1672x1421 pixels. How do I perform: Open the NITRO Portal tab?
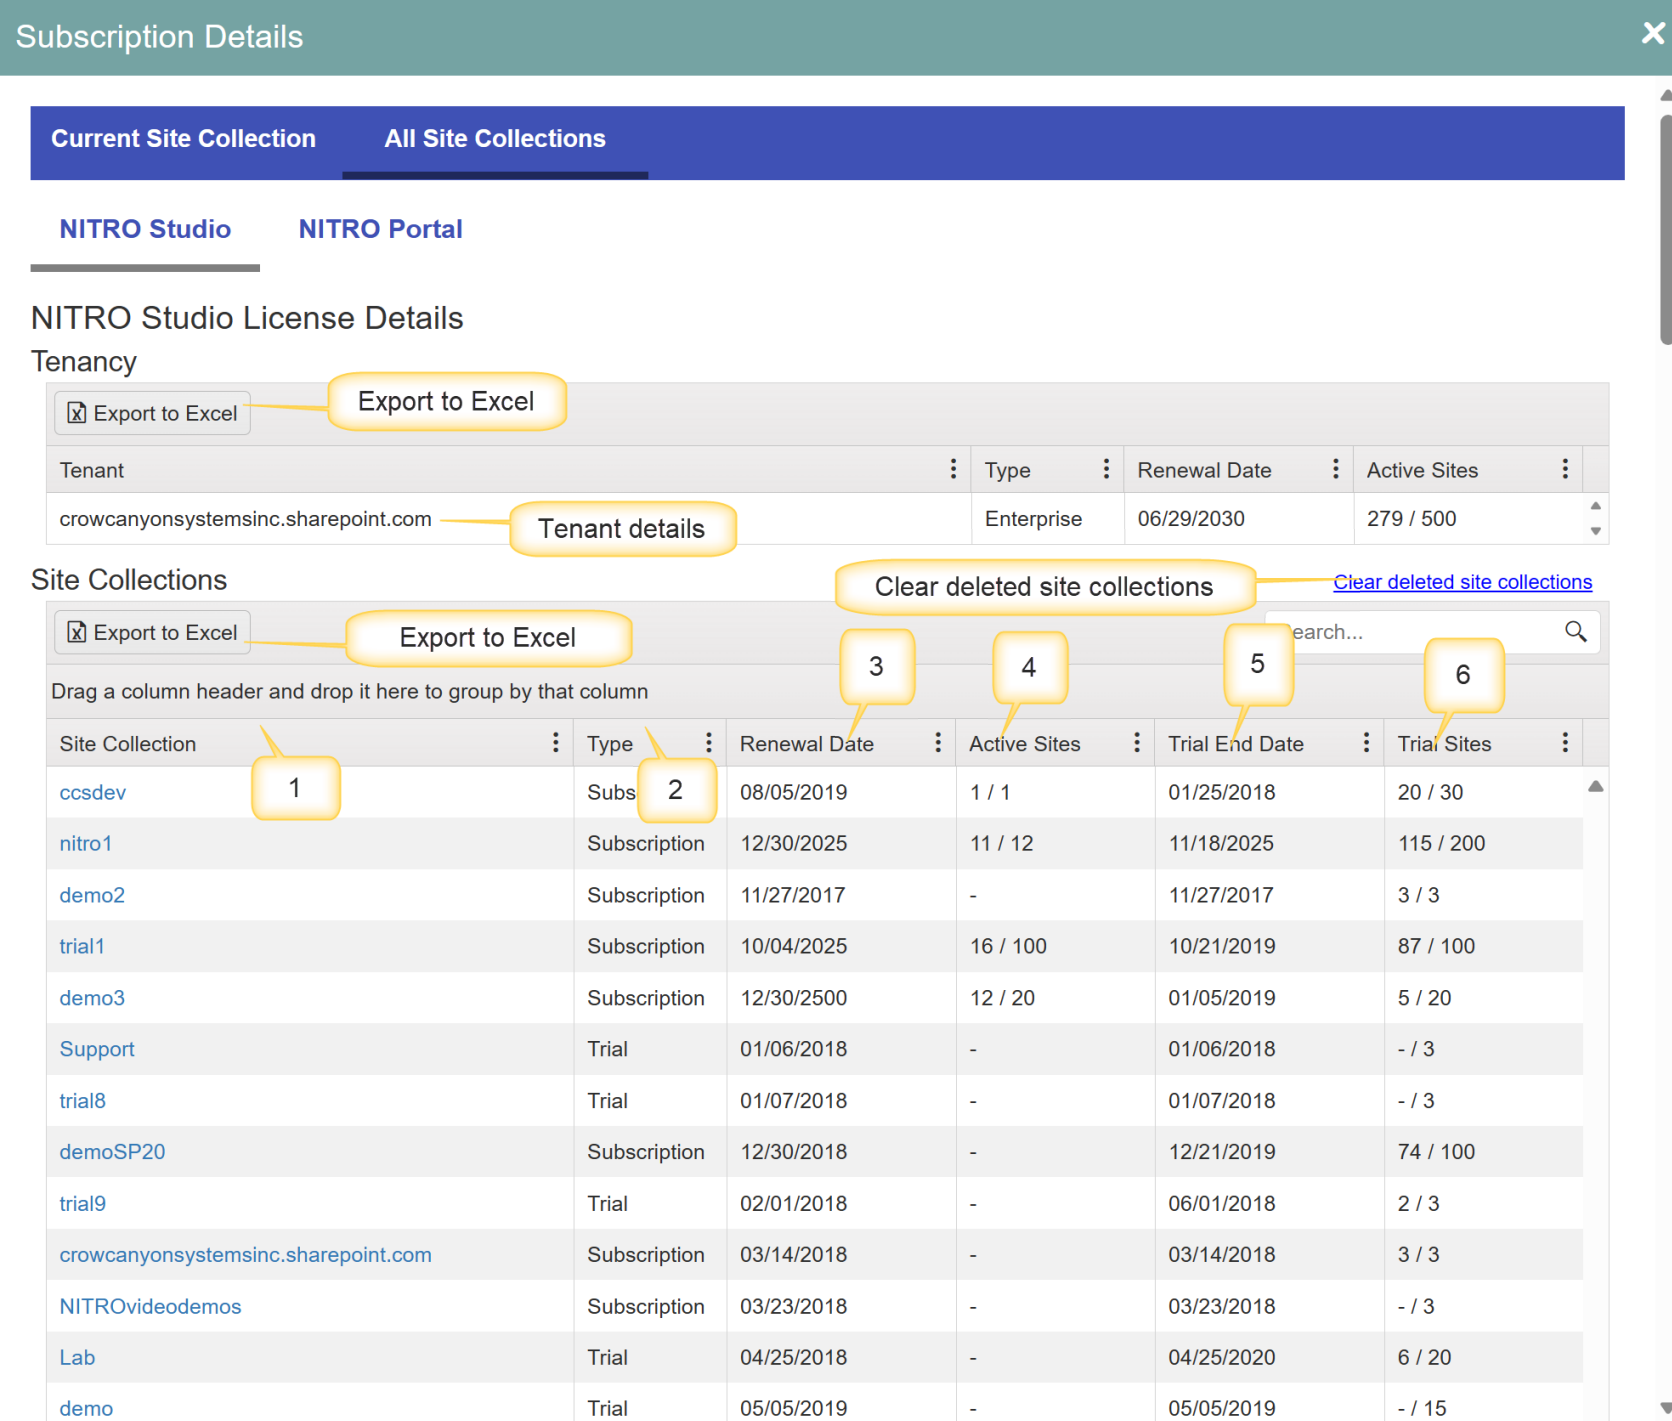point(380,230)
